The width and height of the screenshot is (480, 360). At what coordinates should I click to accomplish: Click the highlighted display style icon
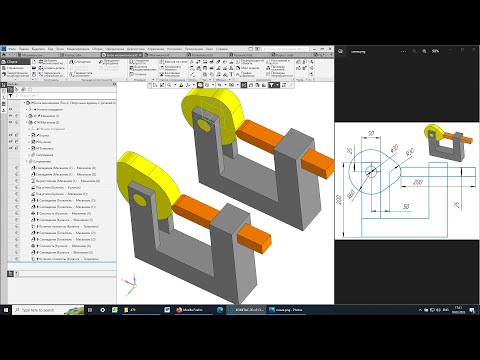[x=200, y=85]
